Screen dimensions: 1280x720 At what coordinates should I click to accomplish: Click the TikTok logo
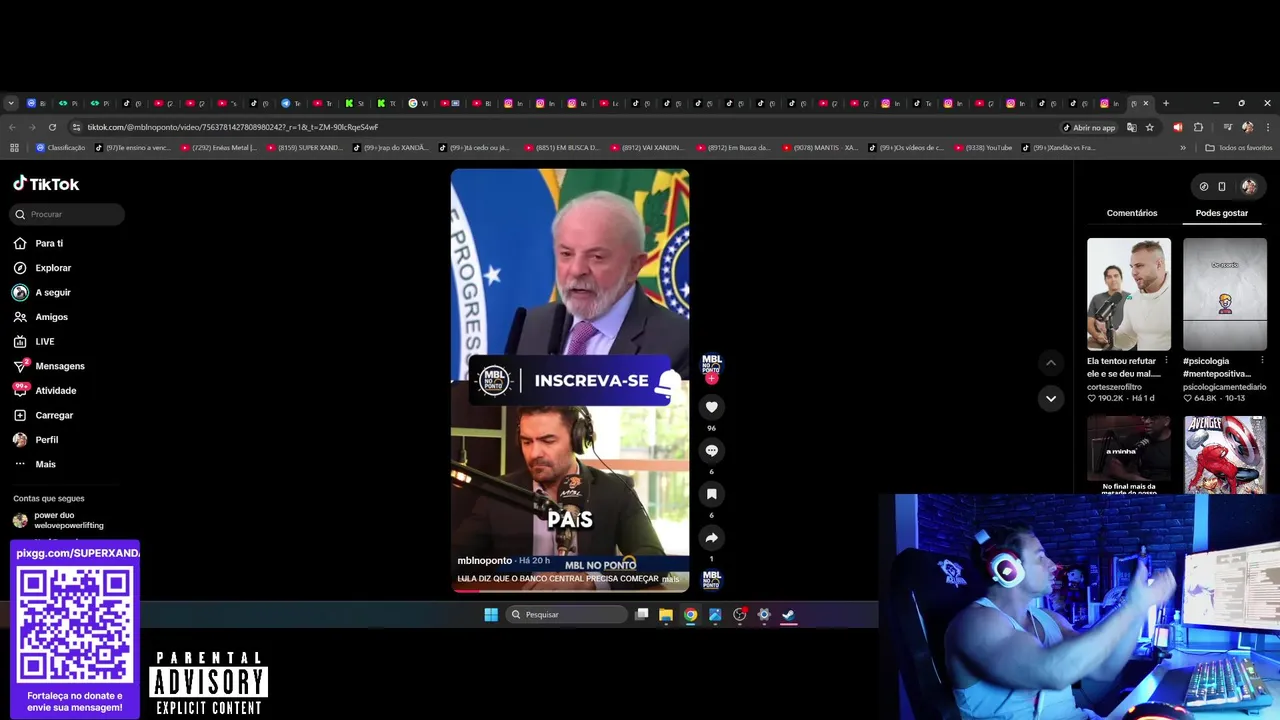point(46,184)
